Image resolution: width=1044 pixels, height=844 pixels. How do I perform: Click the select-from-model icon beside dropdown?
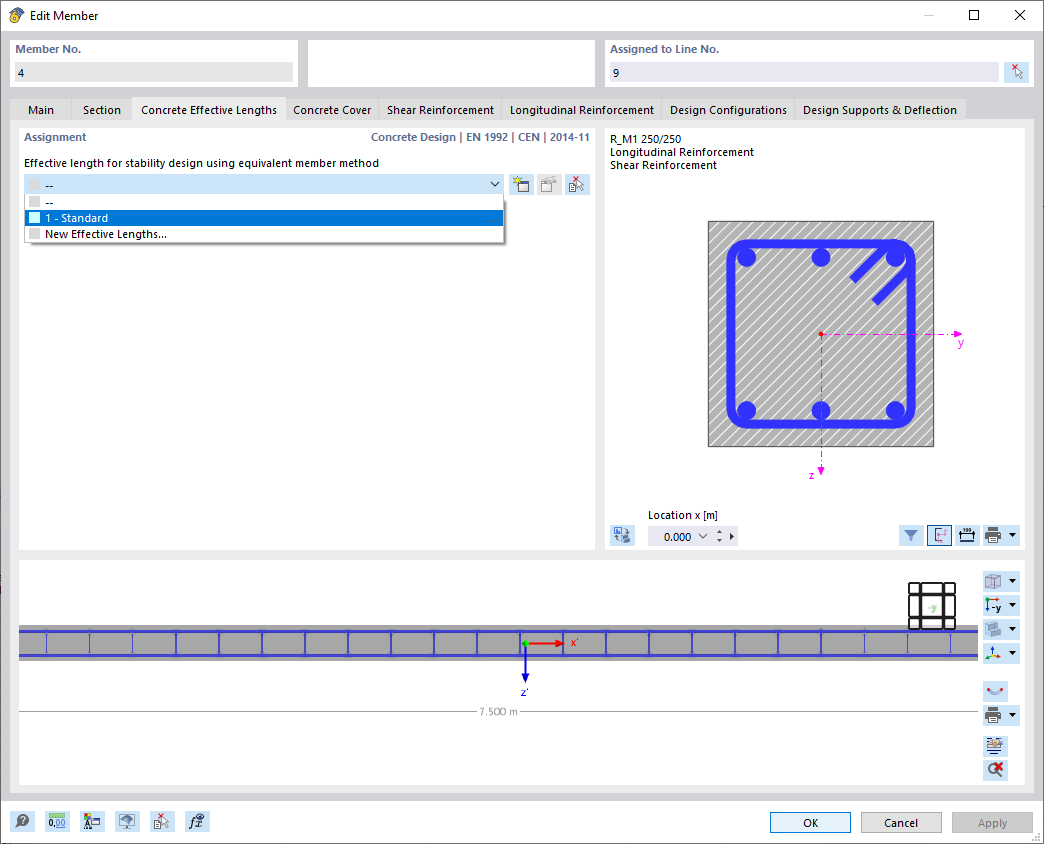click(577, 184)
